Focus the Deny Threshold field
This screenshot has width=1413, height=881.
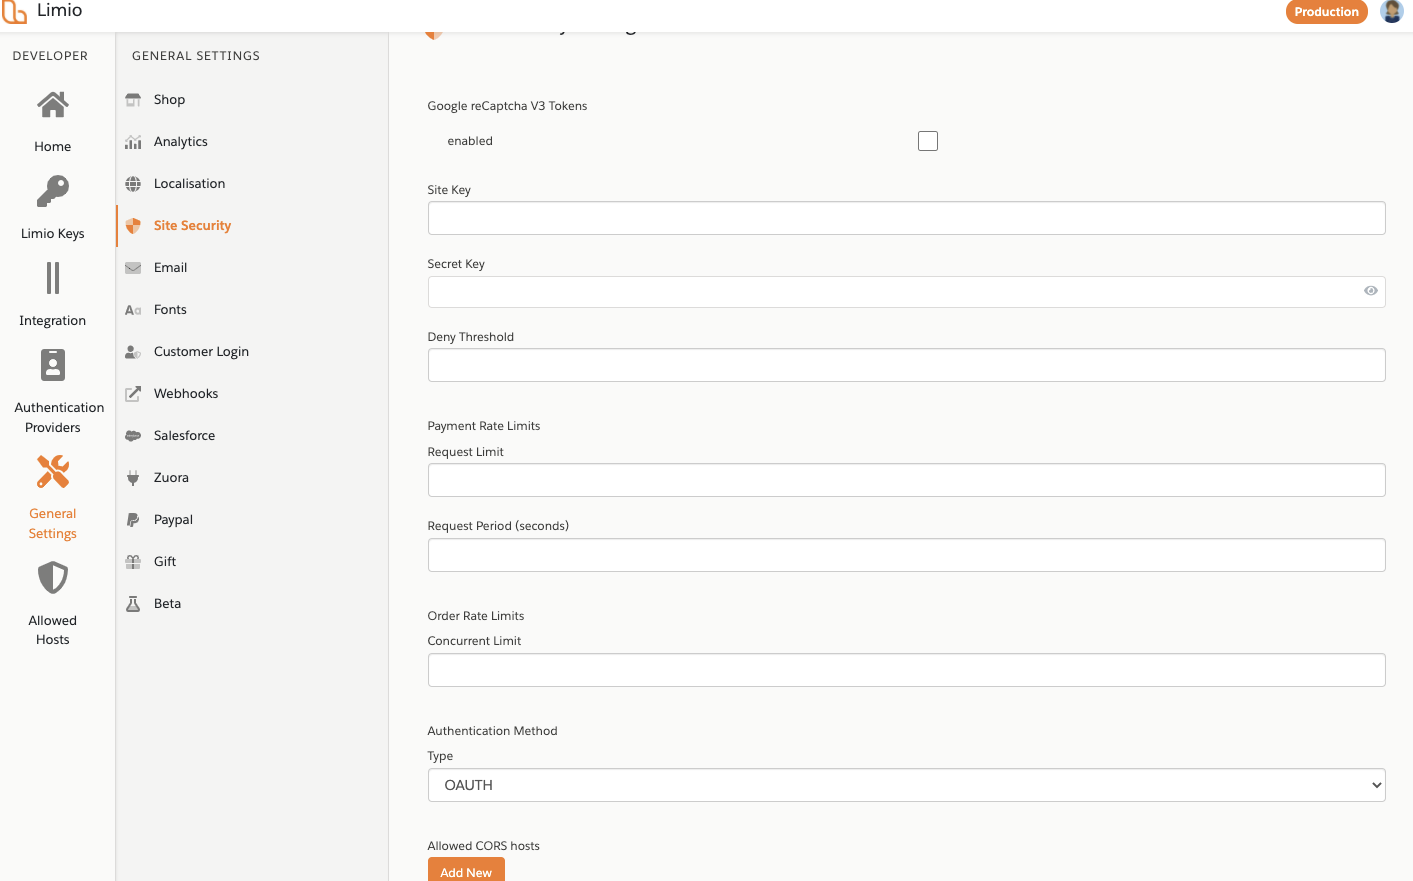click(x=906, y=365)
